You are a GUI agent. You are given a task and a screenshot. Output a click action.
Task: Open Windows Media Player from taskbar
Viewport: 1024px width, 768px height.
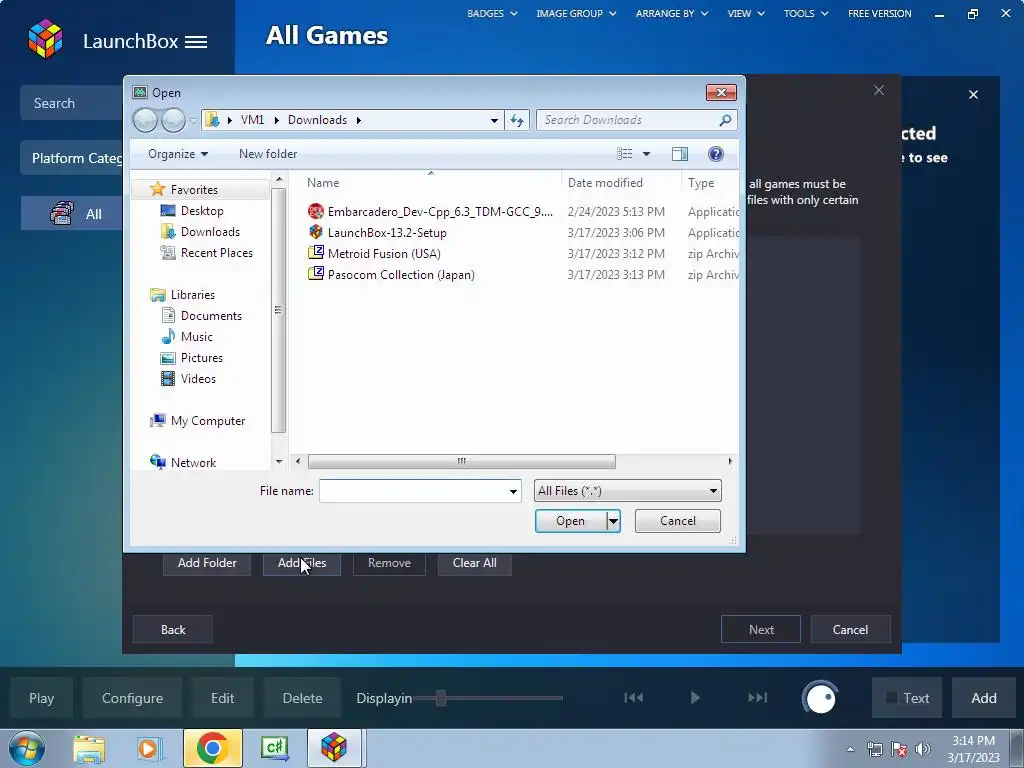coord(149,748)
